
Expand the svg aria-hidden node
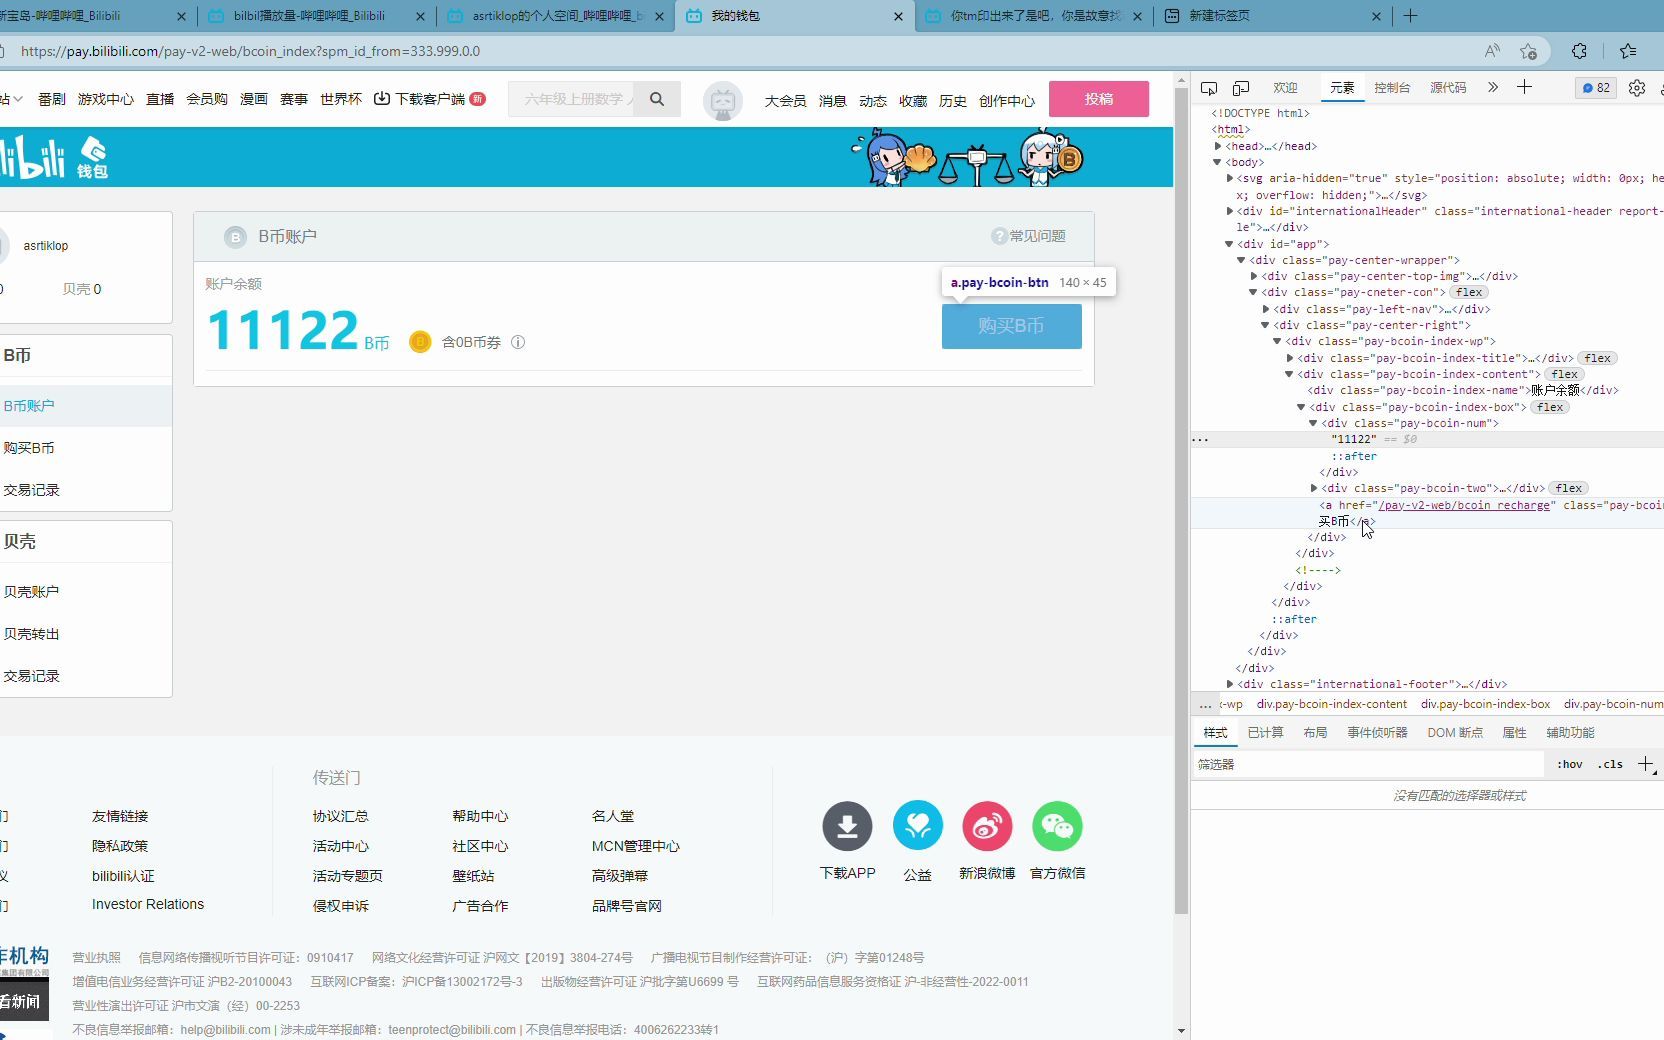point(1230,178)
